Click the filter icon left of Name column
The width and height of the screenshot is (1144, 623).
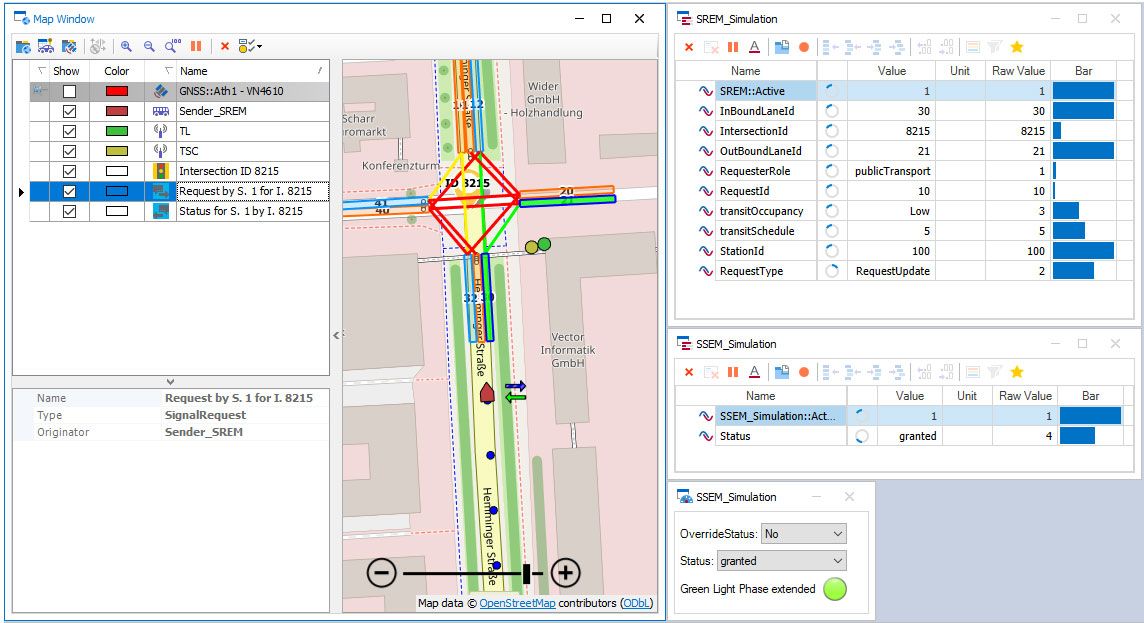click(x=169, y=71)
